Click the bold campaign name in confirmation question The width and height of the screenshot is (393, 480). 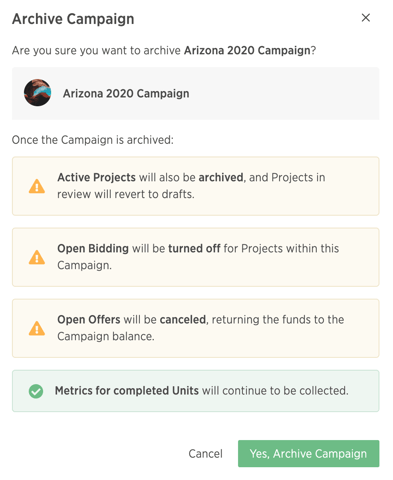pyautogui.click(x=247, y=50)
